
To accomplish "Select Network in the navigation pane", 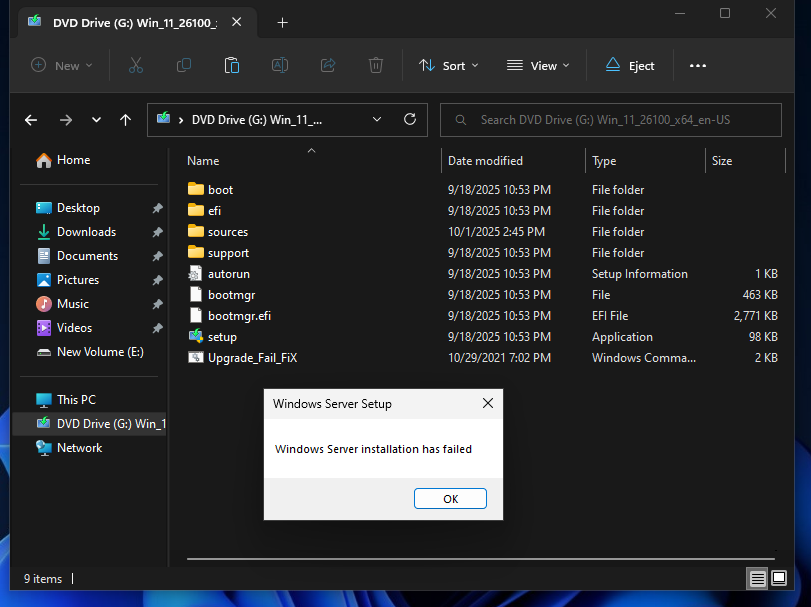I will (x=69, y=448).
